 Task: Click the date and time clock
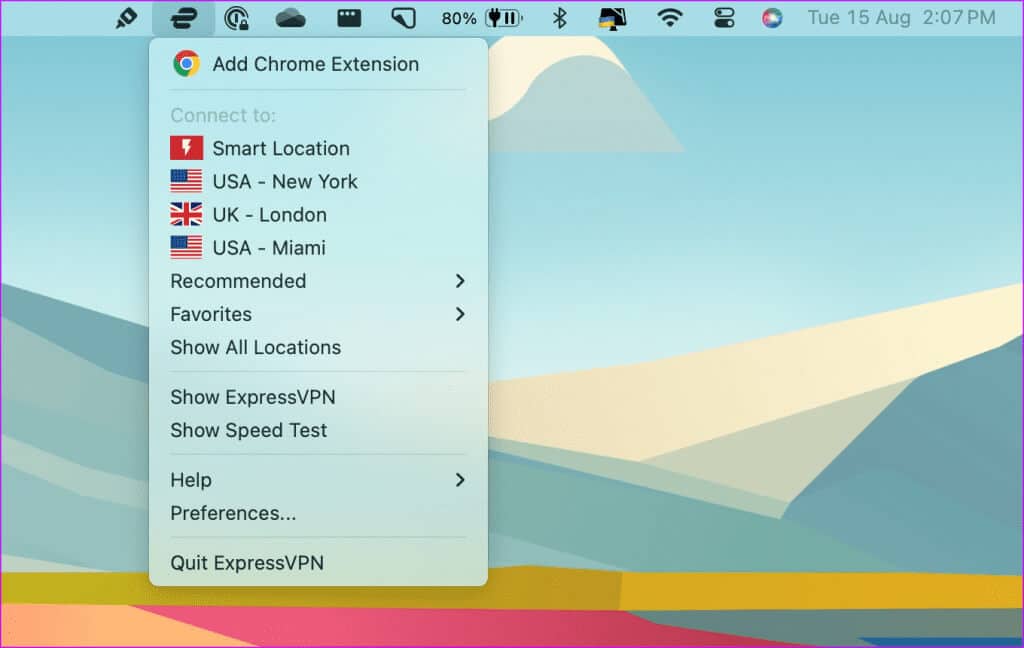pyautogui.click(x=901, y=18)
